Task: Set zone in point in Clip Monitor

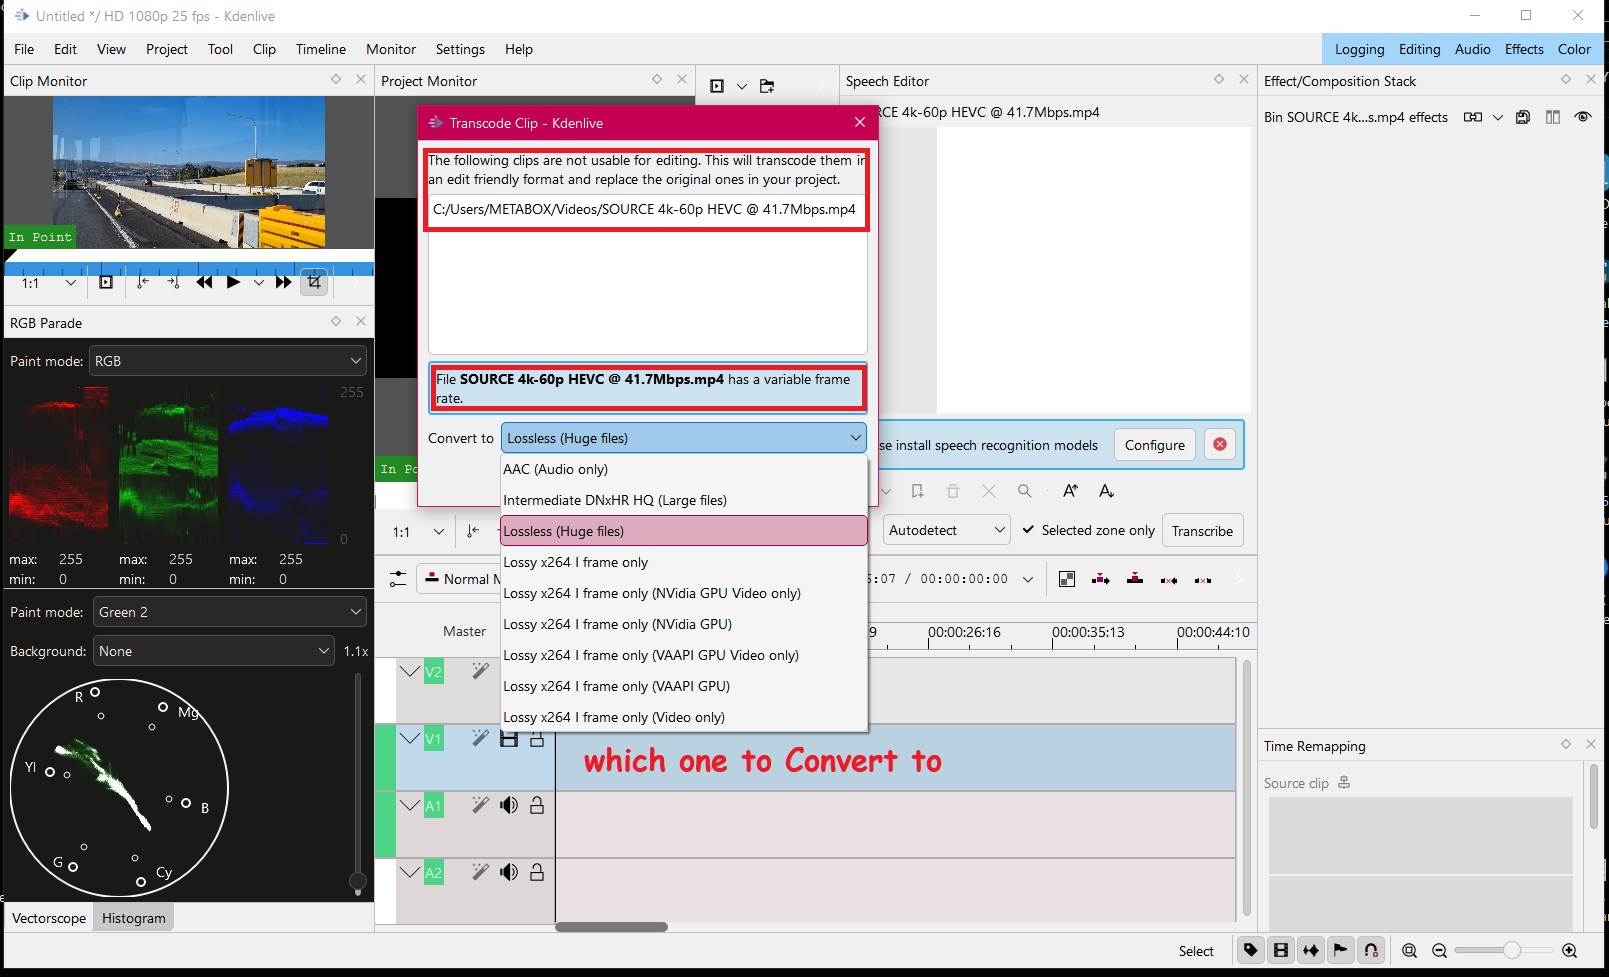Action: [143, 283]
